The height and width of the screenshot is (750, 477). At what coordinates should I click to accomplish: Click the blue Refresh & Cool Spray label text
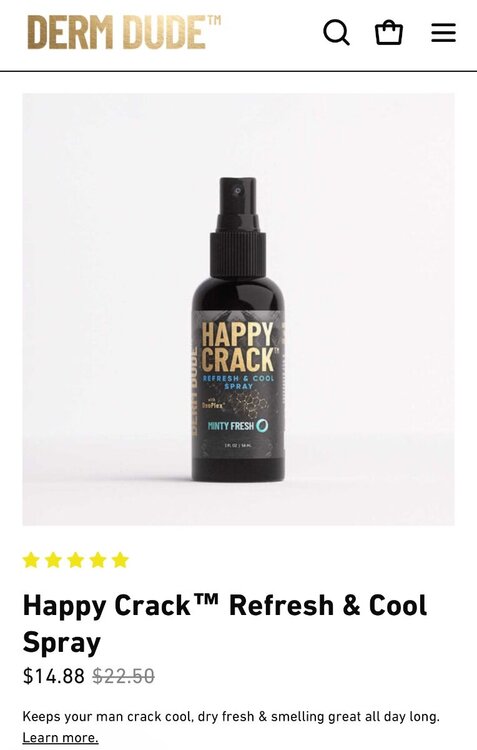[x=239, y=382]
